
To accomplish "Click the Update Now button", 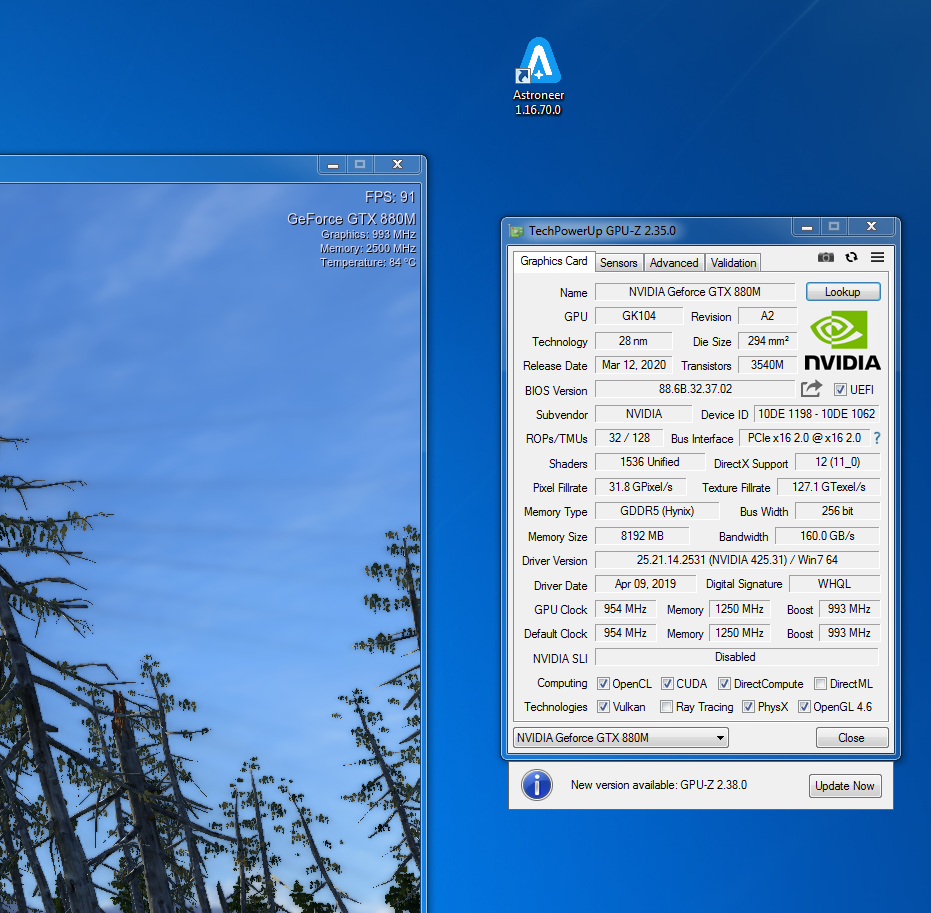I will click(x=845, y=786).
